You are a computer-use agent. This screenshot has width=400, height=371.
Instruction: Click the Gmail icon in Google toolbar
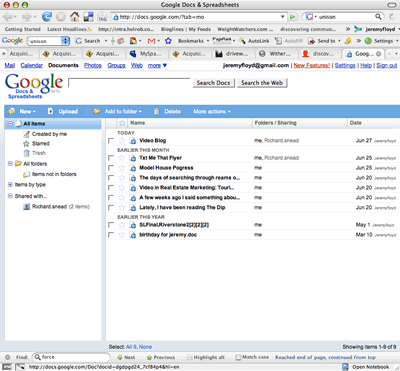pos(151,41)
